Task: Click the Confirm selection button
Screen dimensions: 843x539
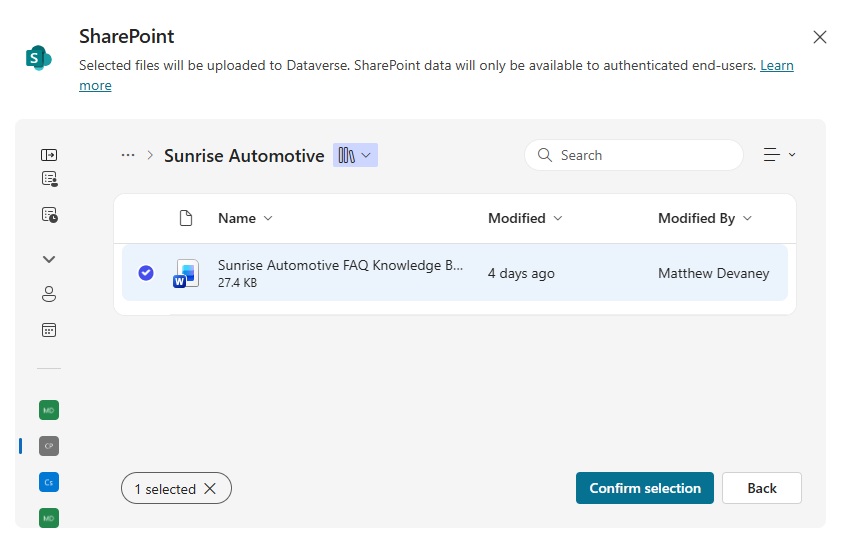Action: 645,488
